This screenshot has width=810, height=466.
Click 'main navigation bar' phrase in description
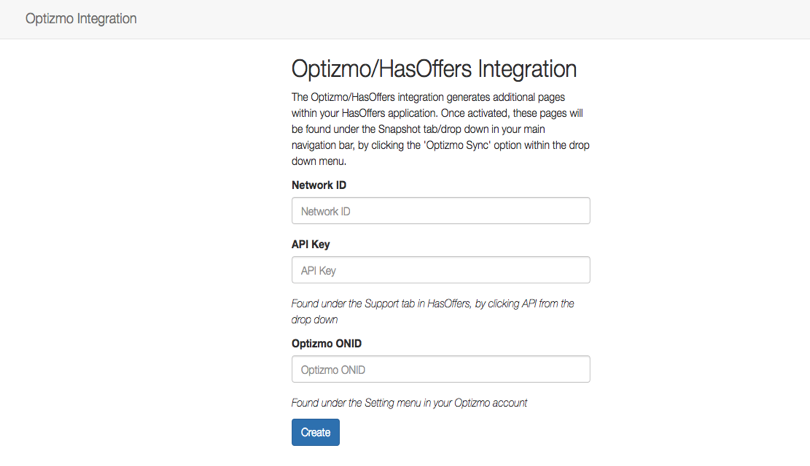coord(418,137)
